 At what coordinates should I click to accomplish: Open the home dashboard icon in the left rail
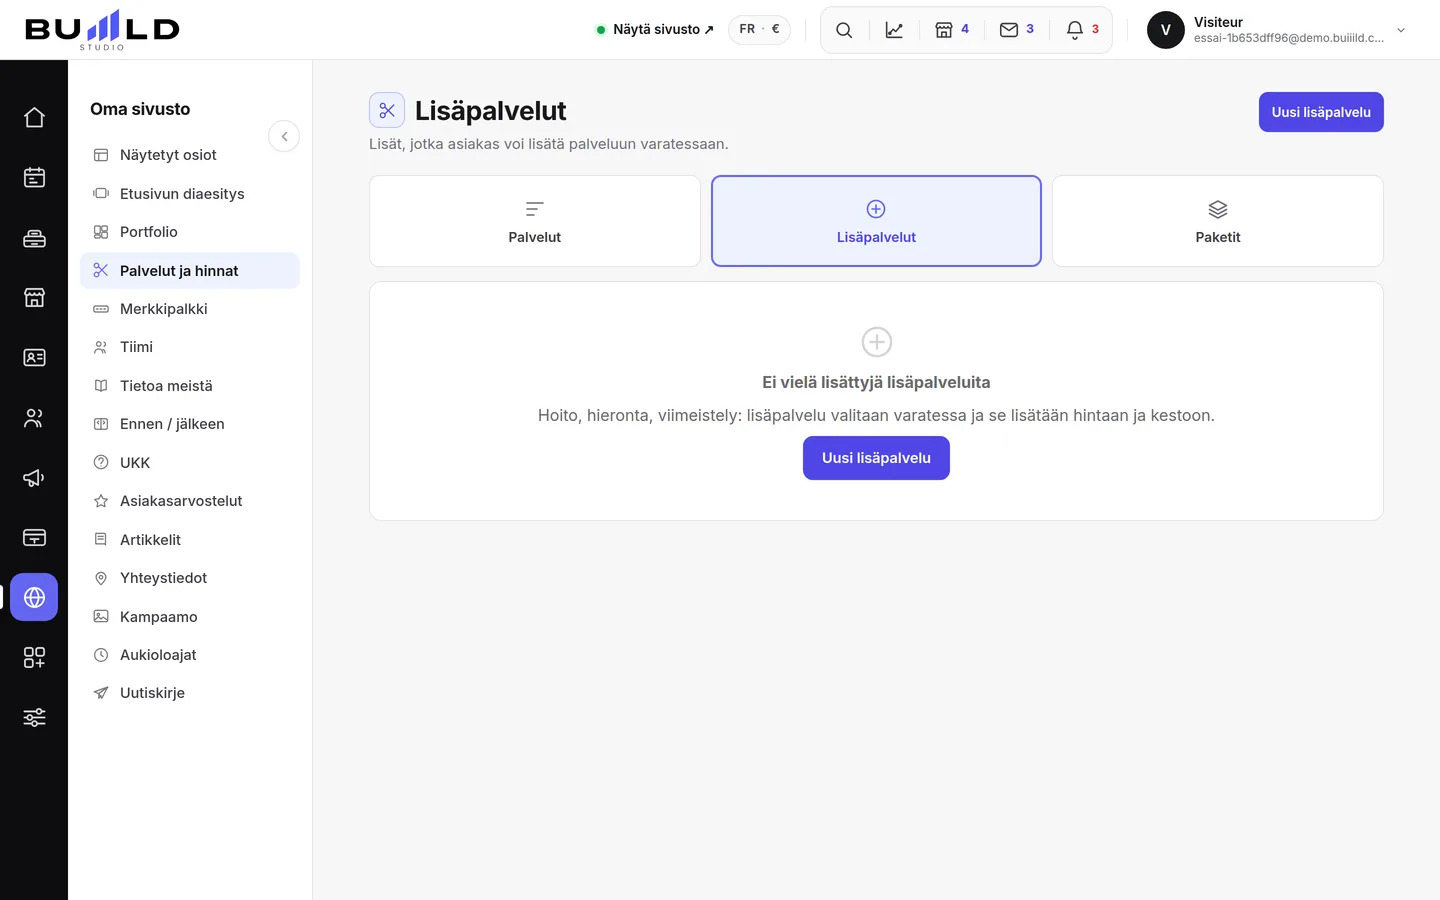(x=34, y=118)
